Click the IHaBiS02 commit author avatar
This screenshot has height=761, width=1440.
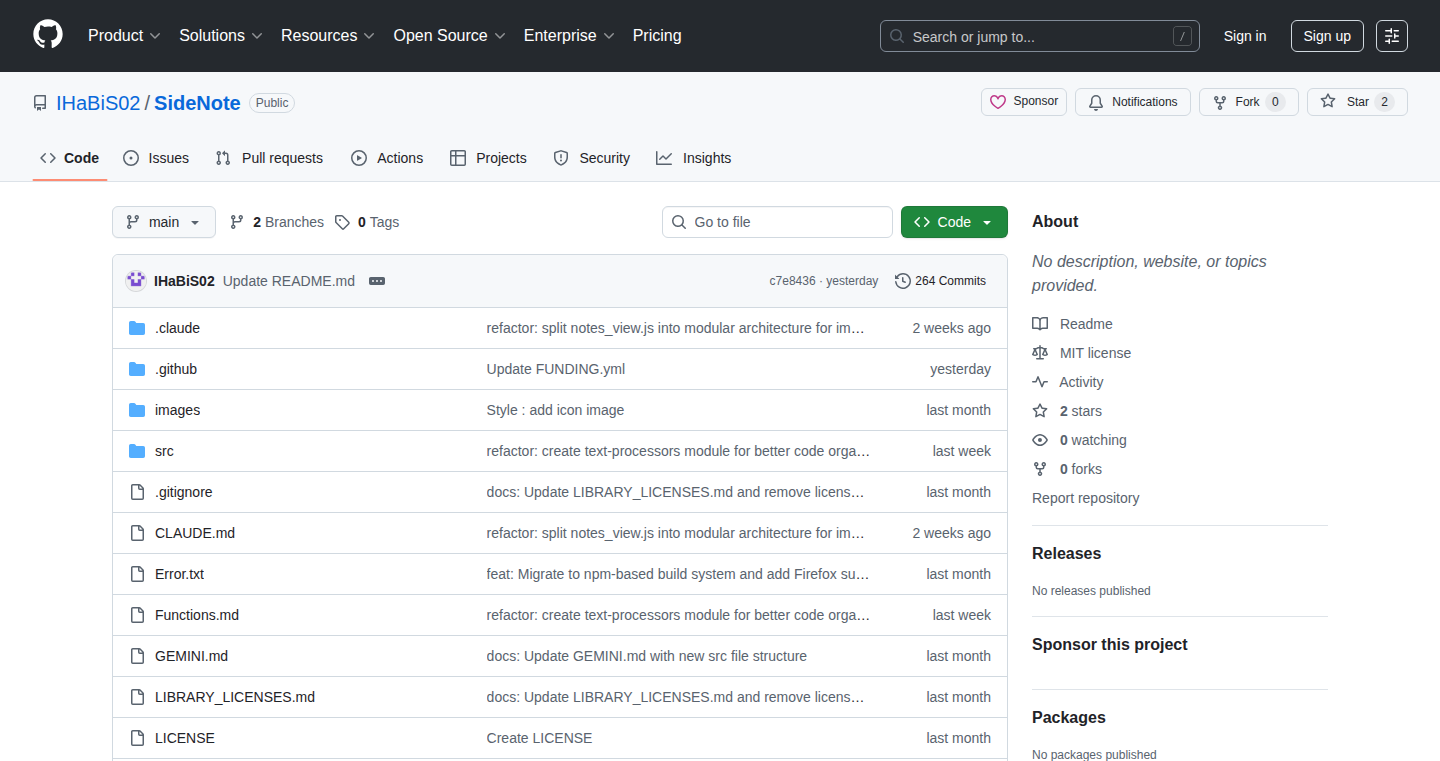tap(136, 281)
